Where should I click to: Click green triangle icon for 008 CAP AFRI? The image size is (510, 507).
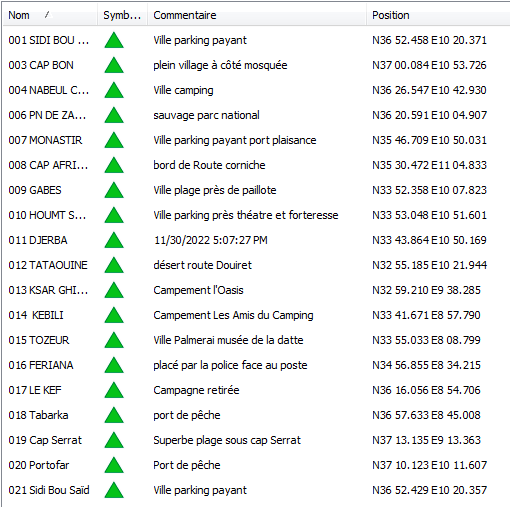tap(114, 165)
